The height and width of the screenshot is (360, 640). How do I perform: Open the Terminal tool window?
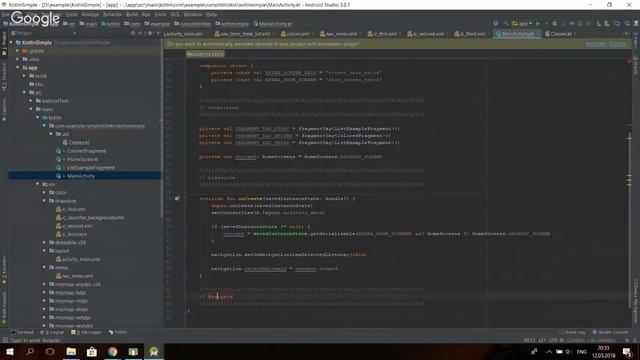(x=23, y=332)
